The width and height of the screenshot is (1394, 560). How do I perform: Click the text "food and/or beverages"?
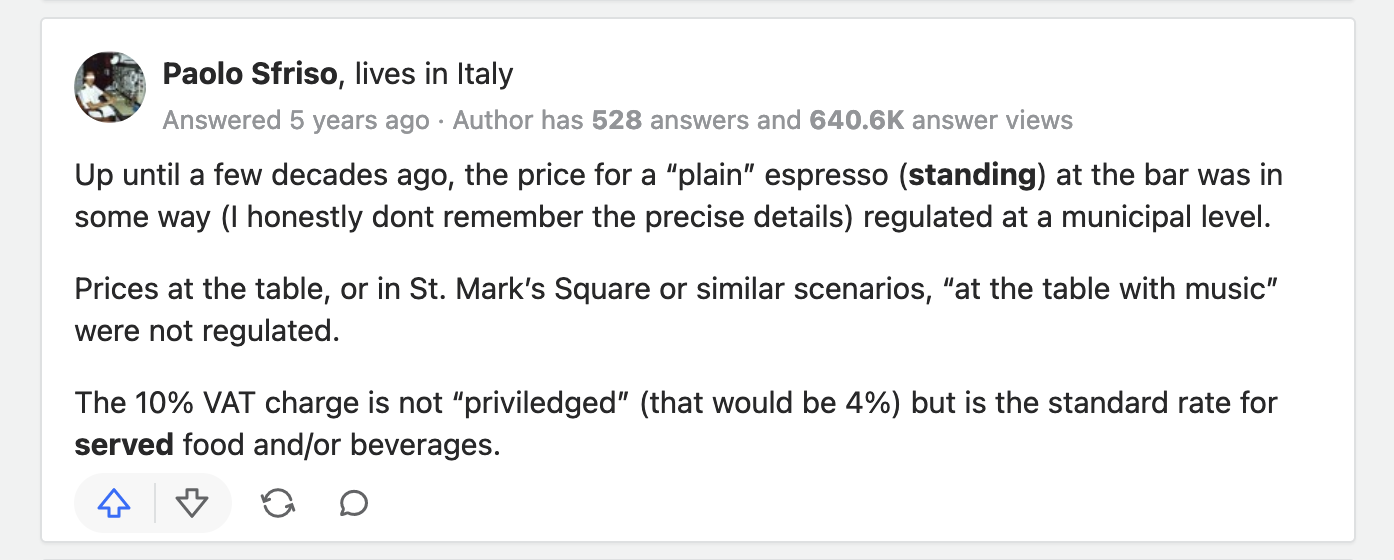340,444
